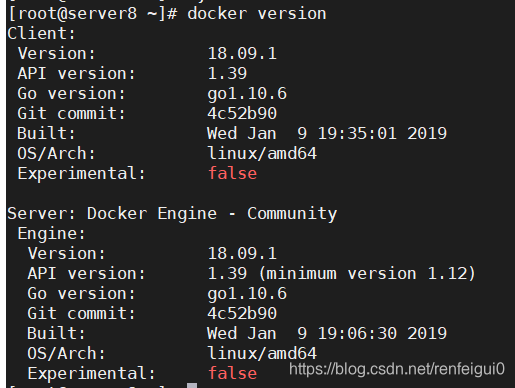Click the 'docker version' command text
This screenshot has height=388, width=515.
(257, 14)
